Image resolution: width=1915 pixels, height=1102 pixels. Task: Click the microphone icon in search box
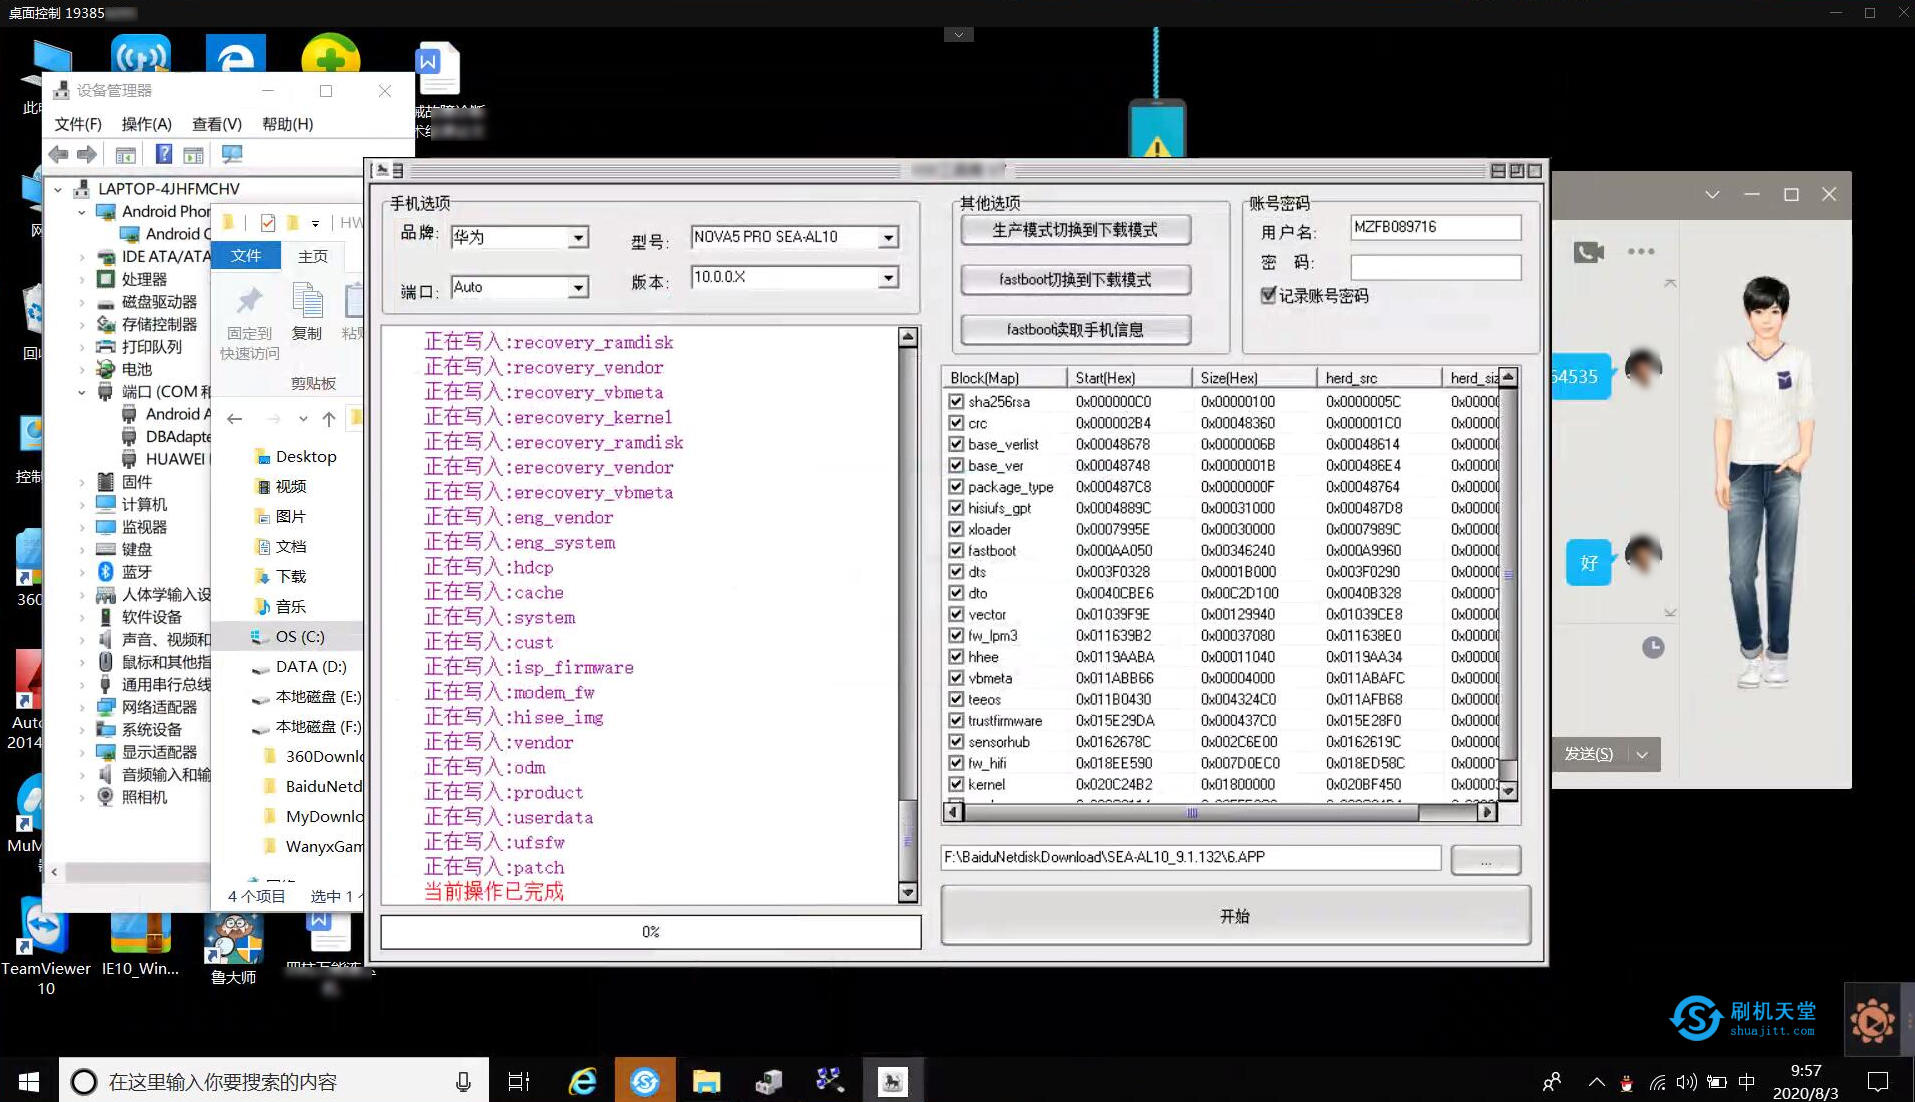tap(463, 1081)
